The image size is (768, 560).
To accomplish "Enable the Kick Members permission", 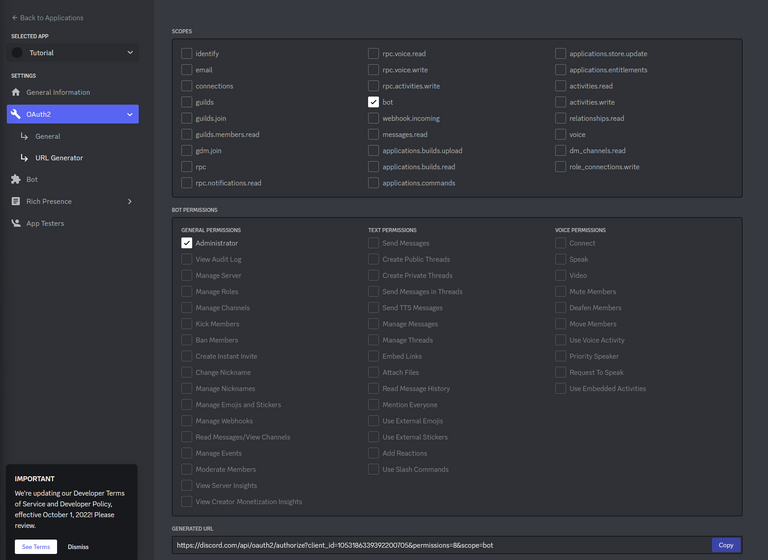I will coord(187,324).
